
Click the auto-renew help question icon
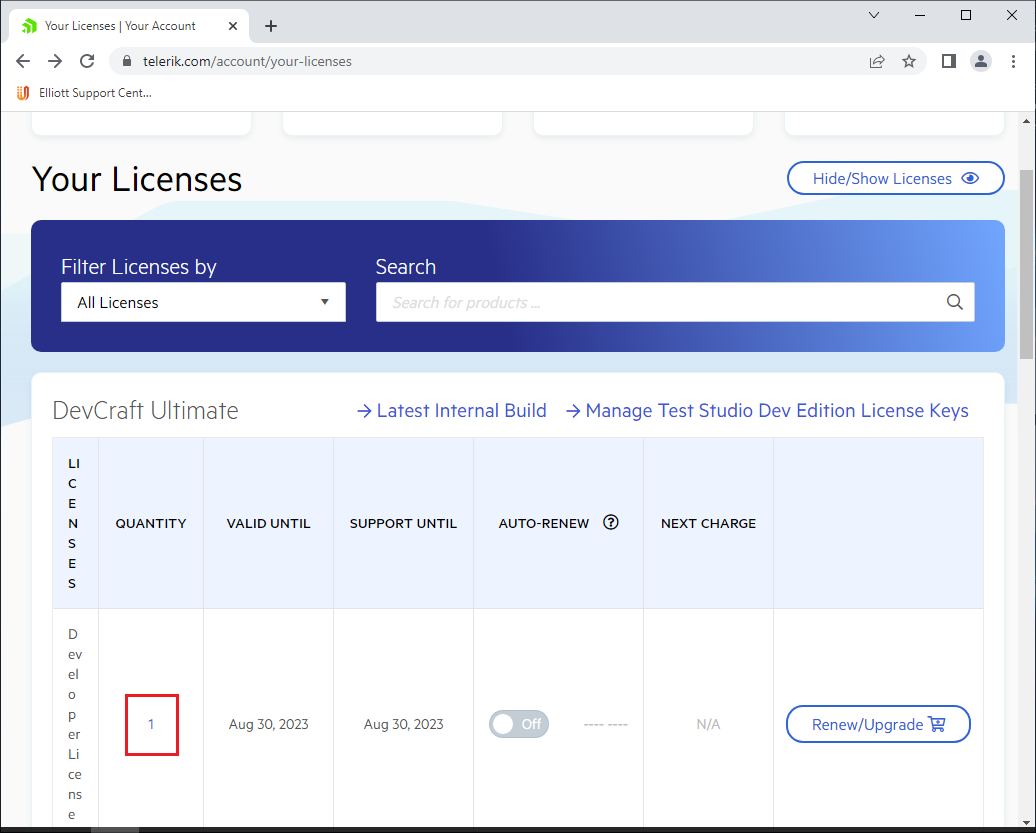(x=611, y=523)
